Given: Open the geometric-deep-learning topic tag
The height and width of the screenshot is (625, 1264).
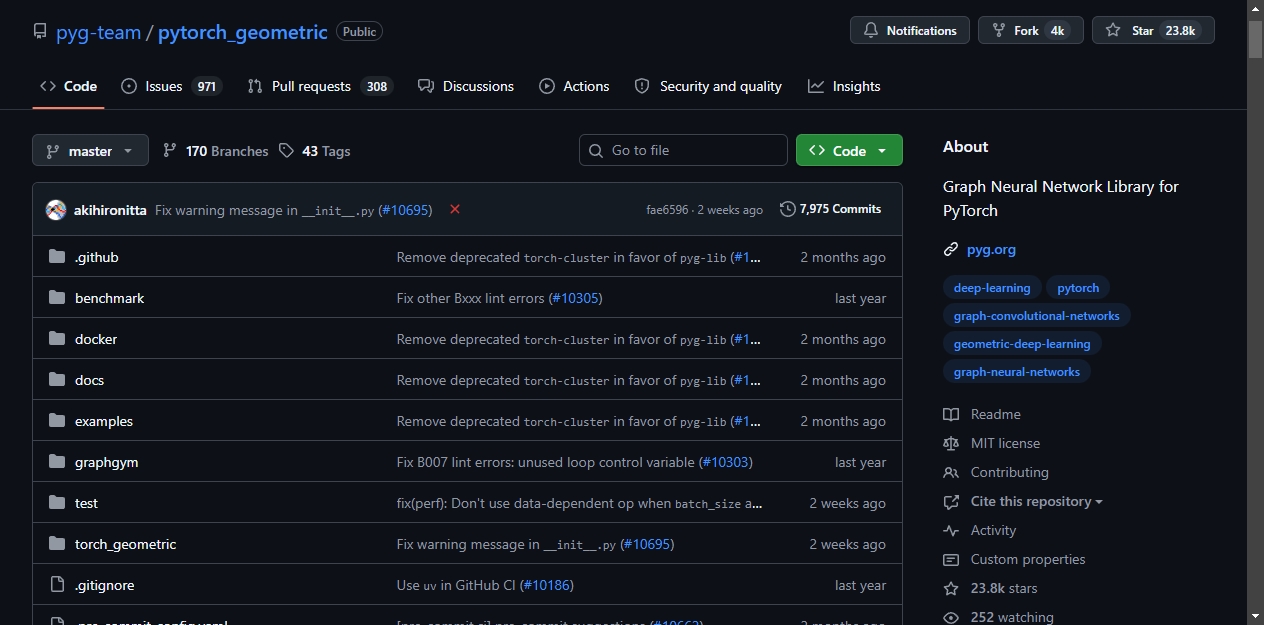Looking at the screenshot, I should (1022, 344).
